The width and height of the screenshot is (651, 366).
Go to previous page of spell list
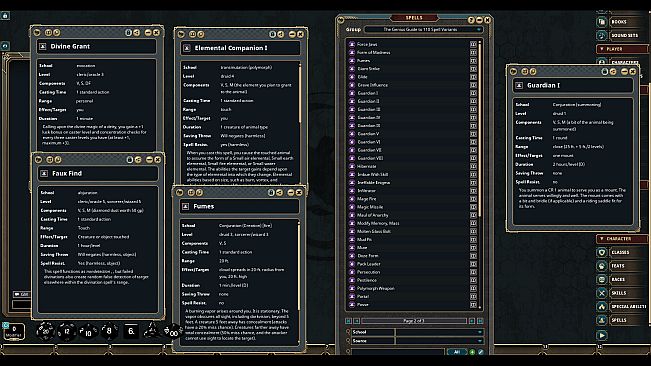click(356, 321)
